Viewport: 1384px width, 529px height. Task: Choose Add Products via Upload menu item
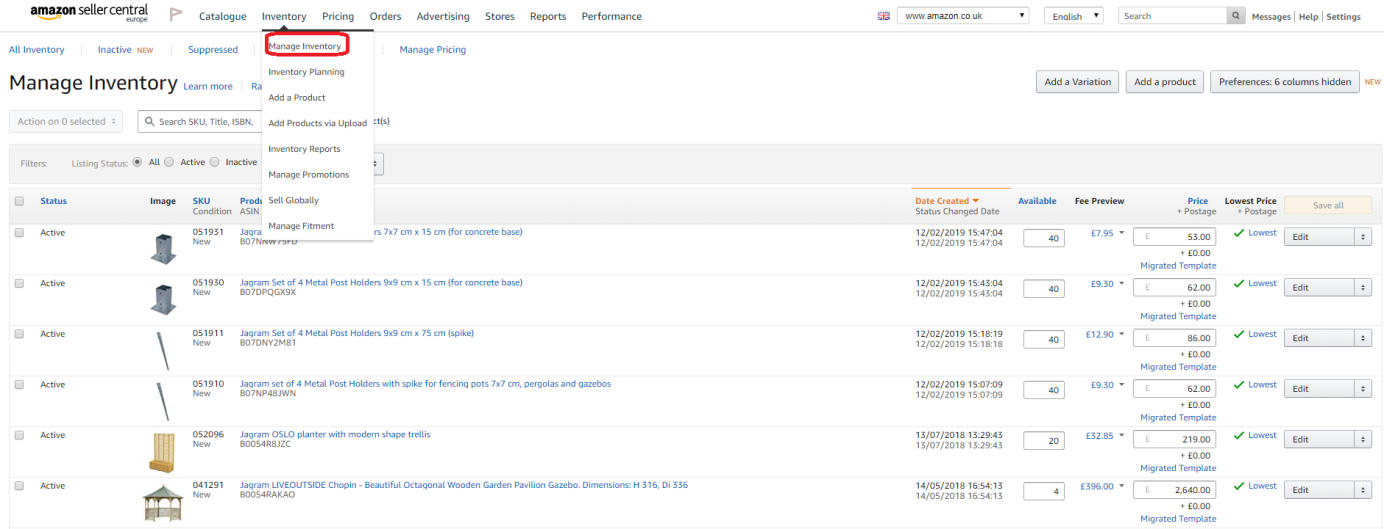pyautogui.click(x=317, y=123)
